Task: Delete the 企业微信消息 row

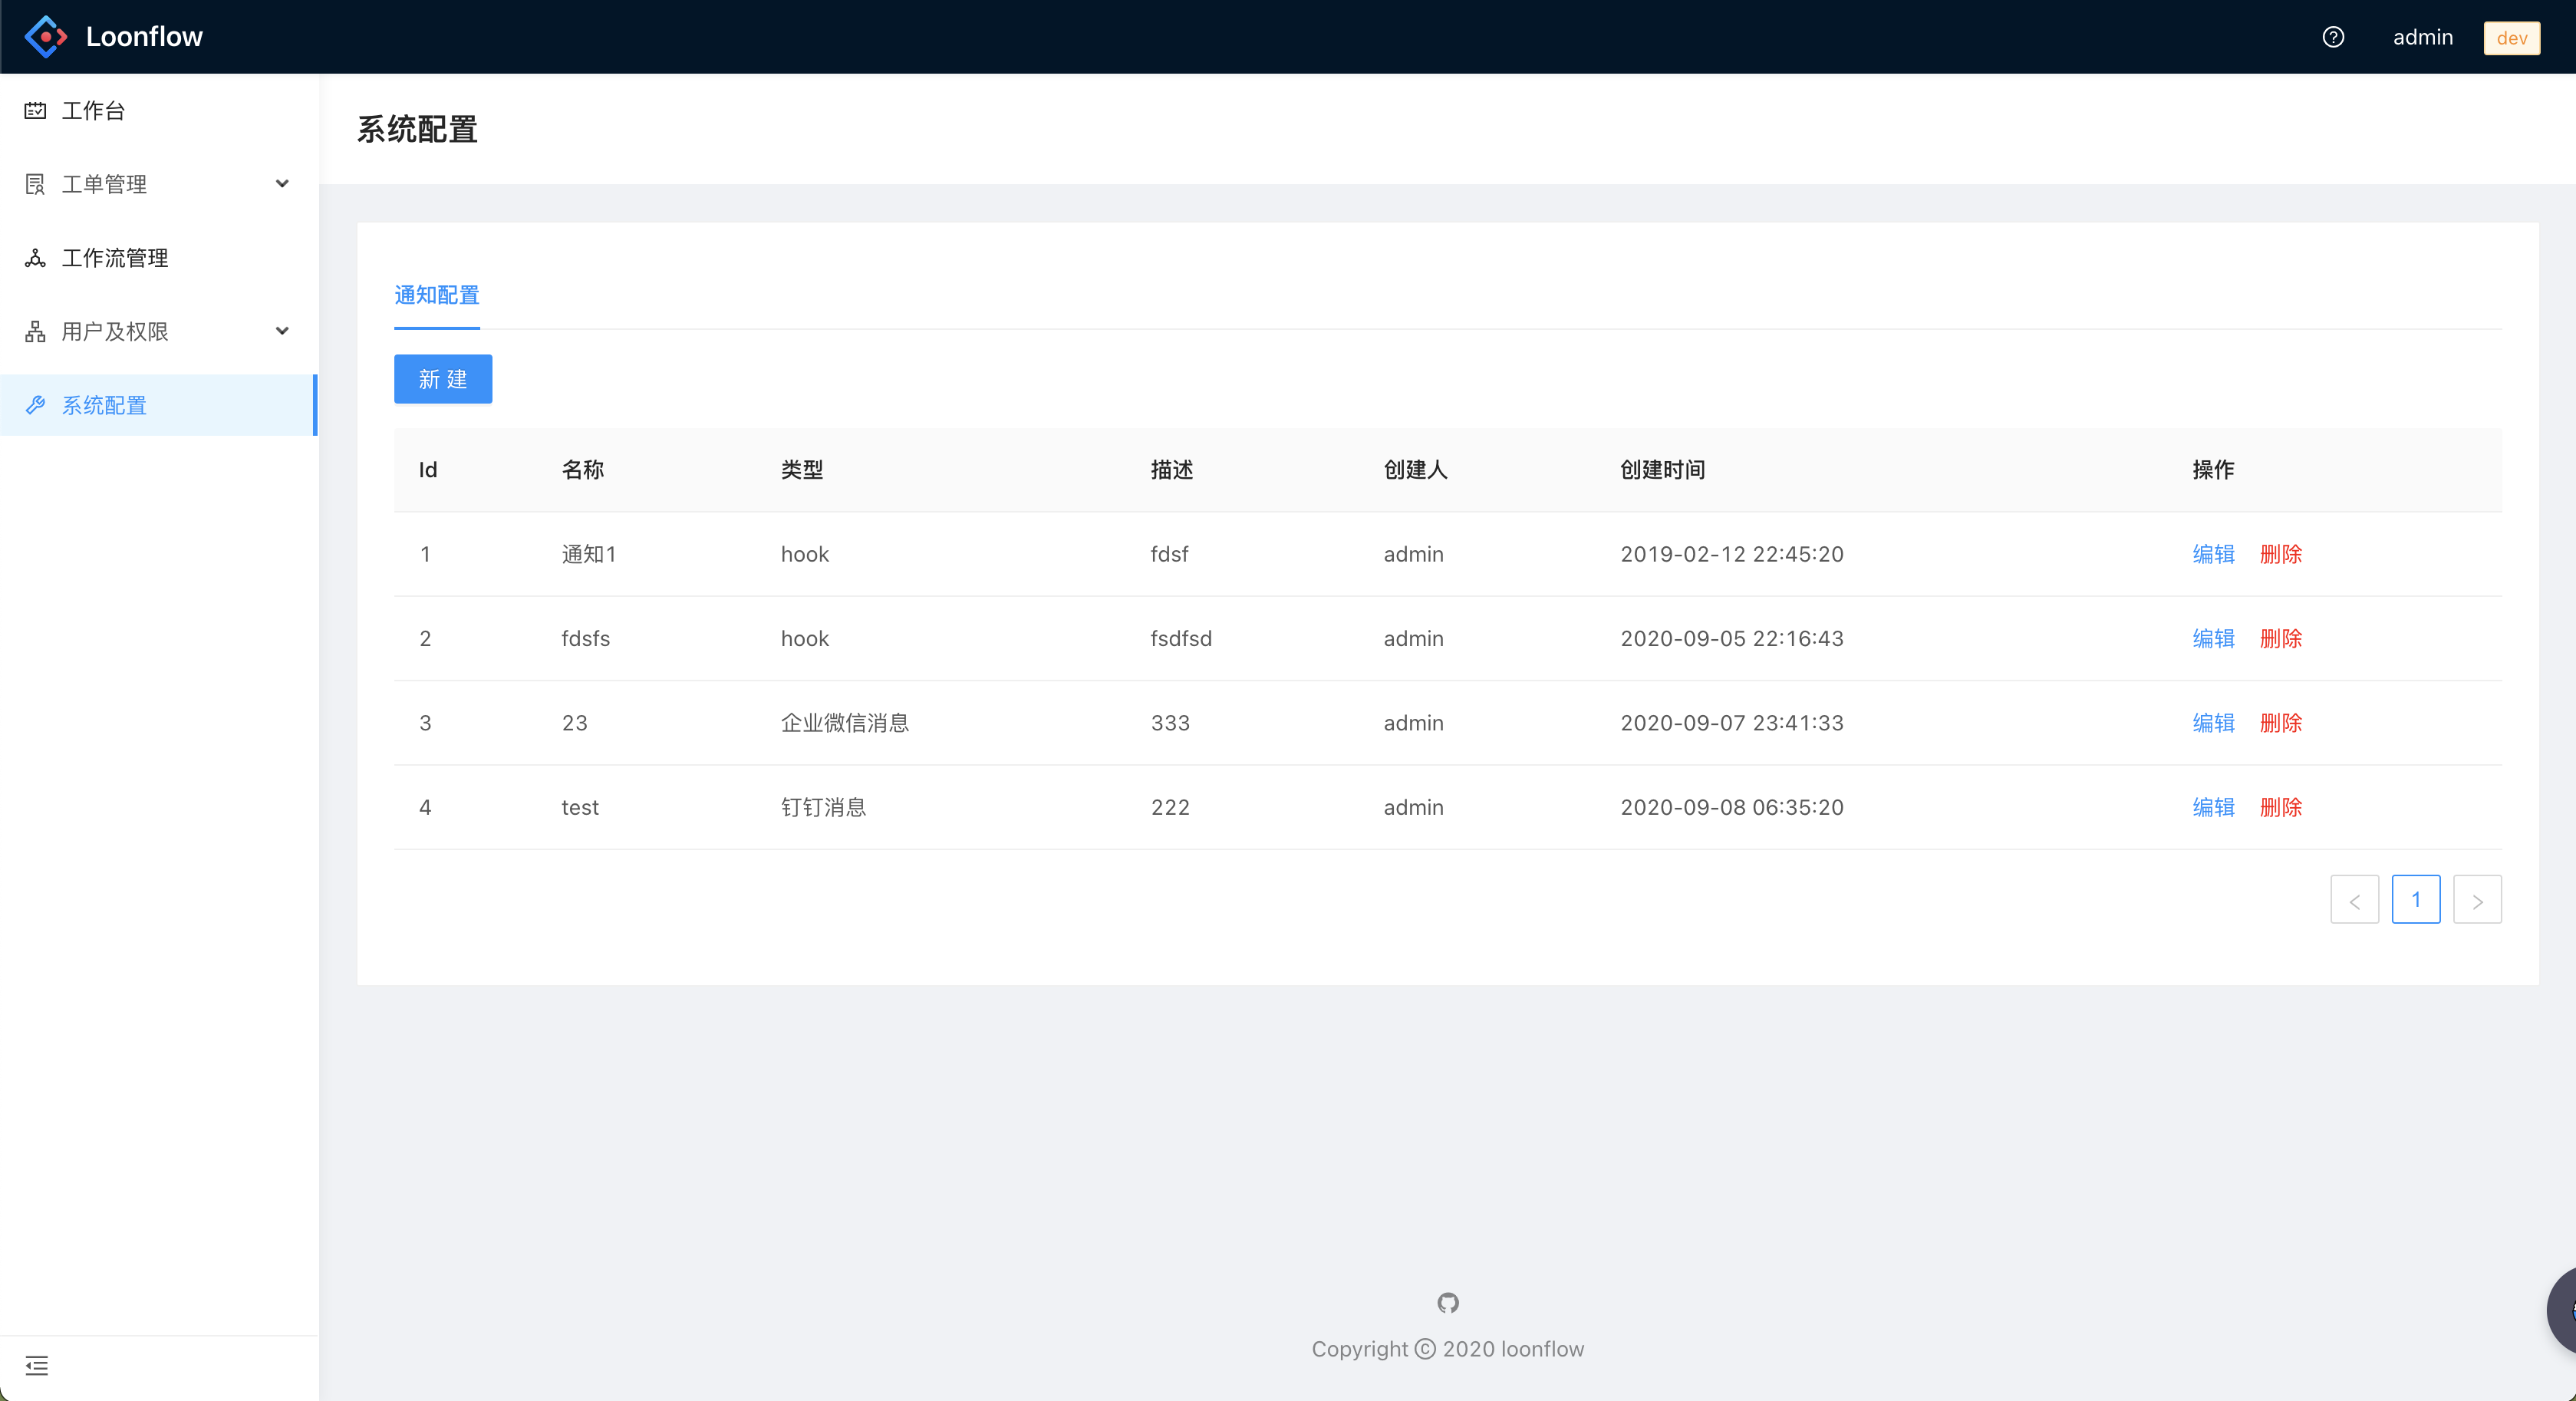Action: pyautogui.click(x=2281, y=723)
